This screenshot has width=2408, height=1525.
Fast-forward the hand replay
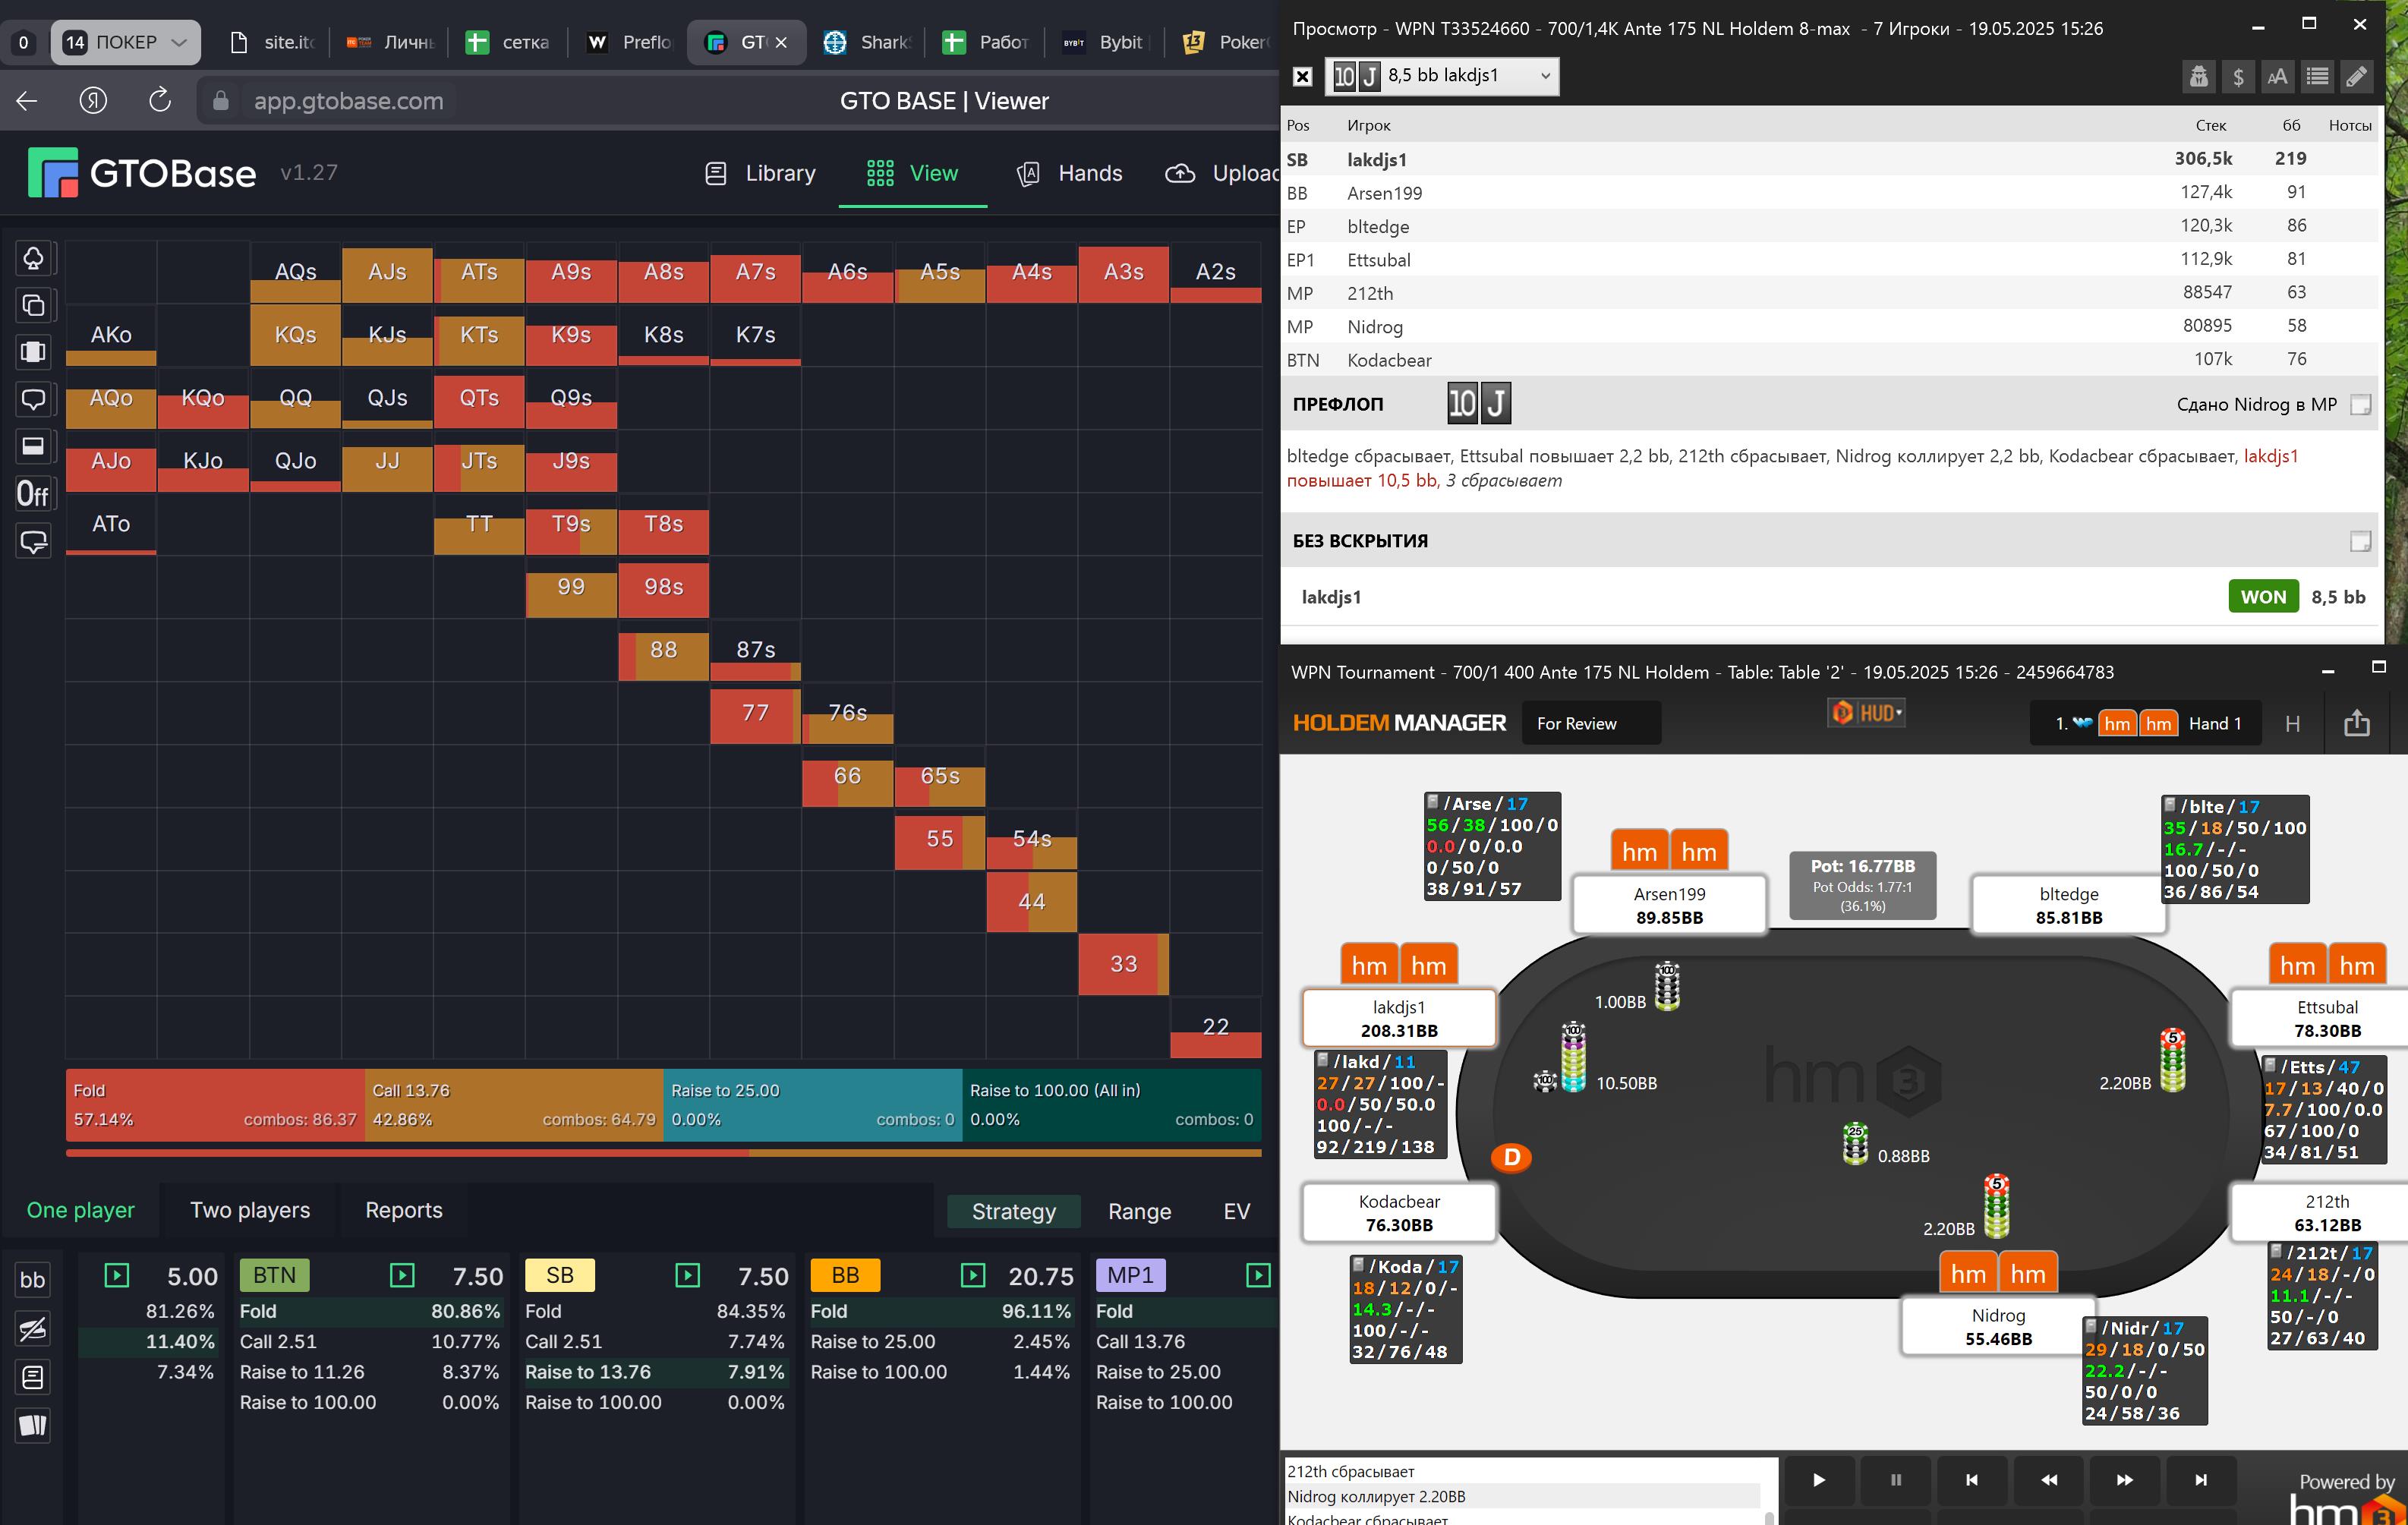tap(2125, 1480)
